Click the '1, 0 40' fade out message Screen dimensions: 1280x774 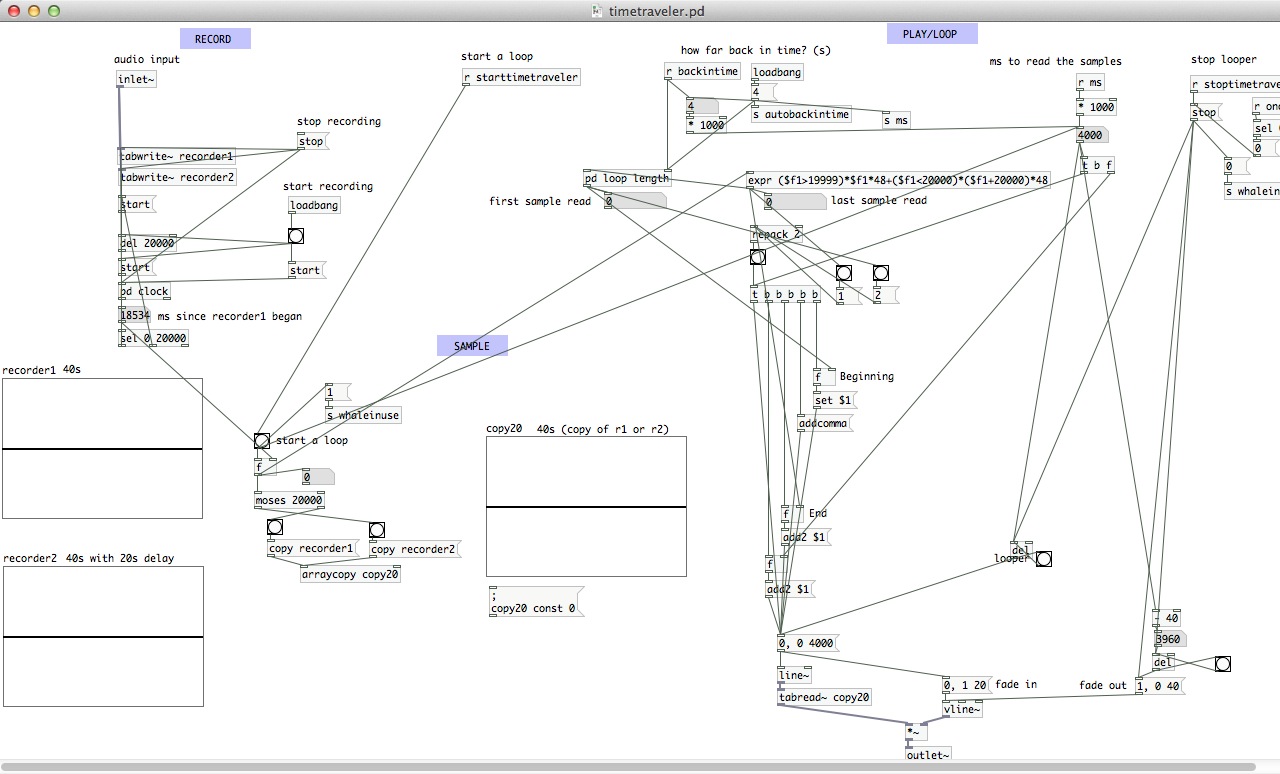[x=1158, y=686]
